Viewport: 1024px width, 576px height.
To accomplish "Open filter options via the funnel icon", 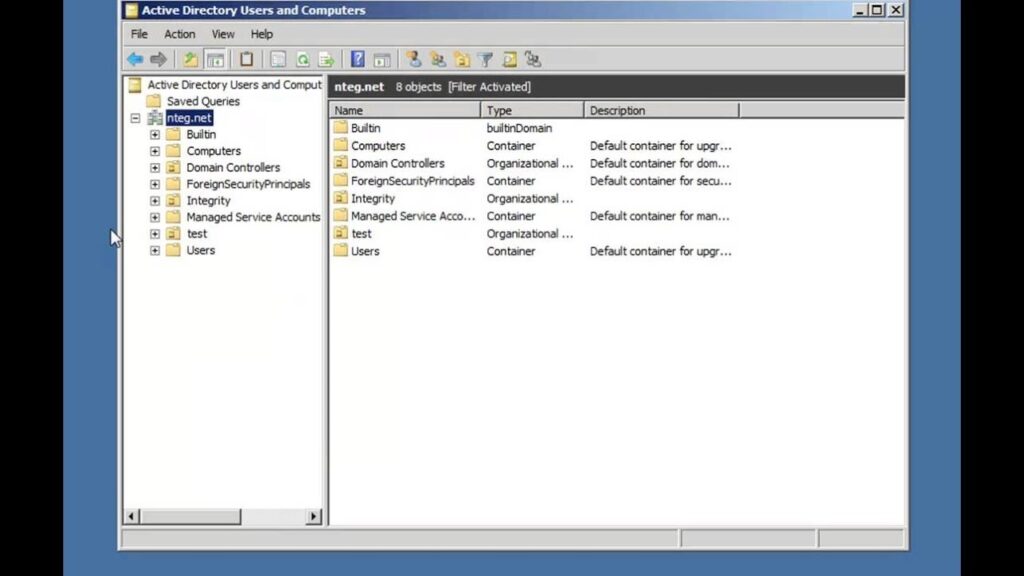I will coord(485,59).
